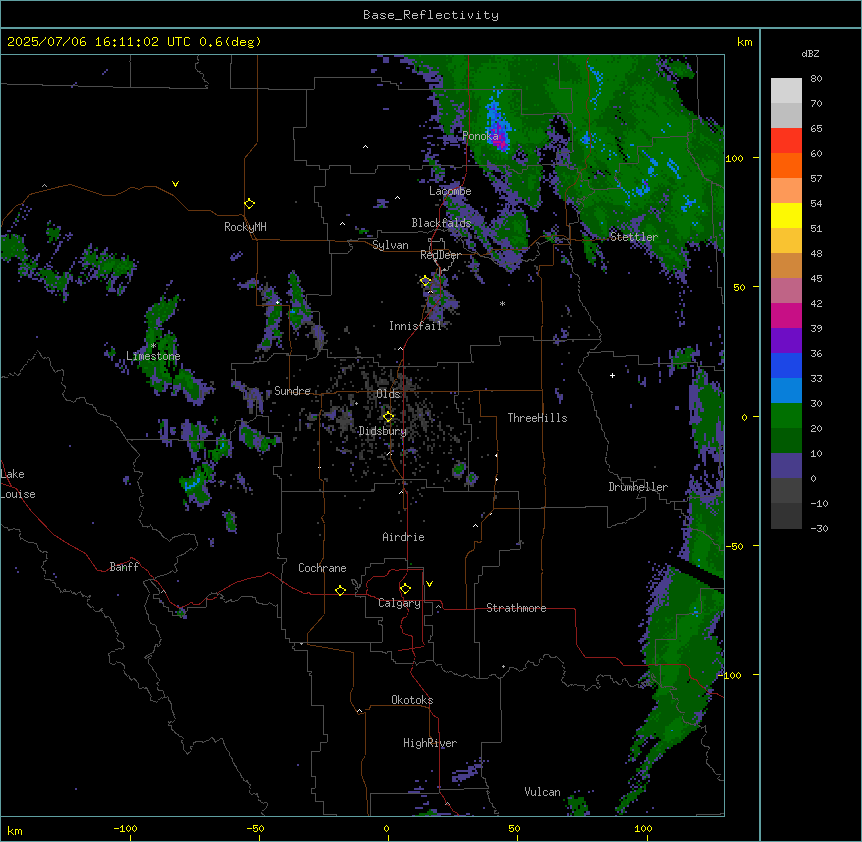Click the purple swatch beside the 39 label
Viewport: 862px width, 842px height.
click(x=786, y=341)
